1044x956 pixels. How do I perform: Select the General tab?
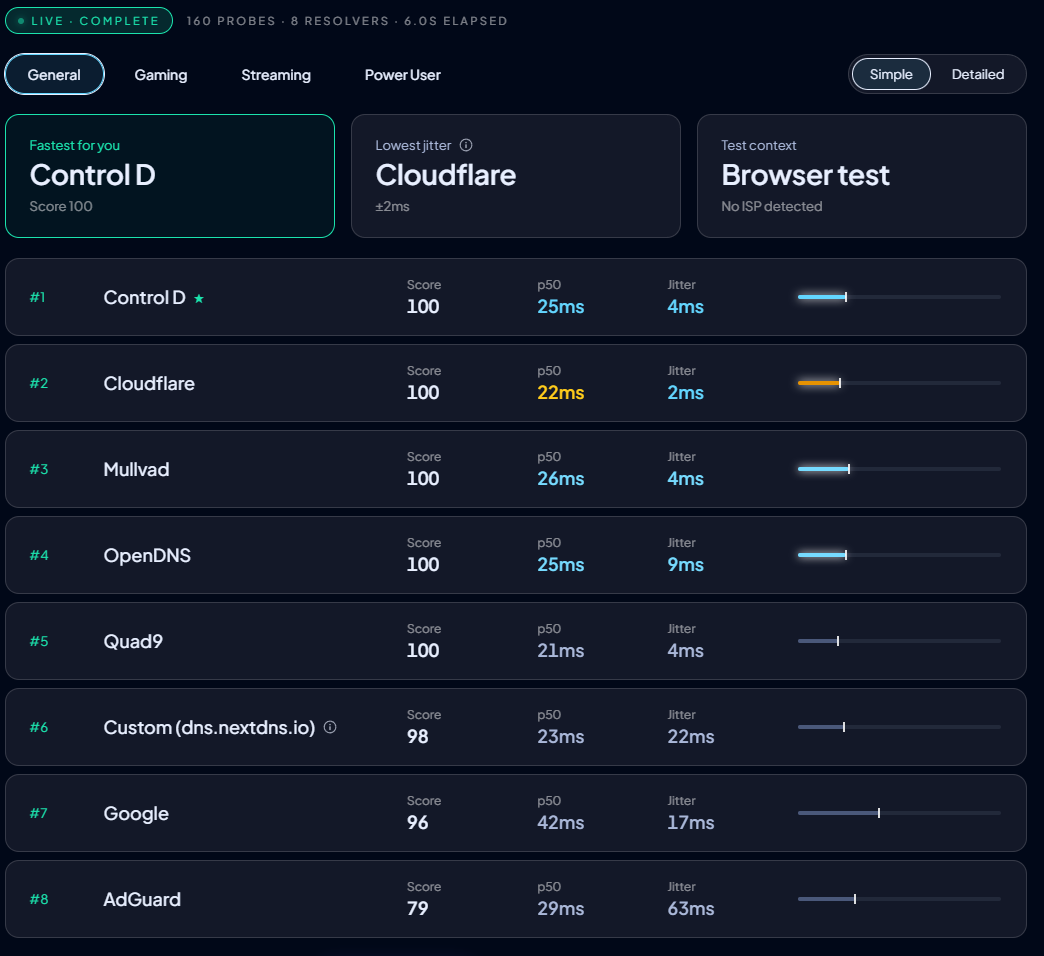[54, 75]
